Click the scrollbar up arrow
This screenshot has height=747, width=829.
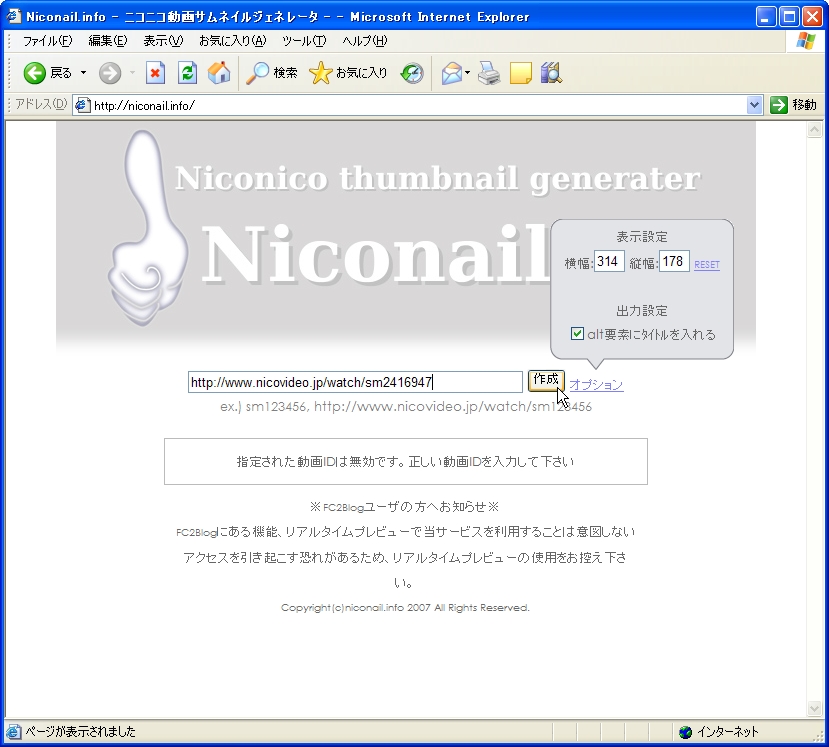tap(814, 130)
